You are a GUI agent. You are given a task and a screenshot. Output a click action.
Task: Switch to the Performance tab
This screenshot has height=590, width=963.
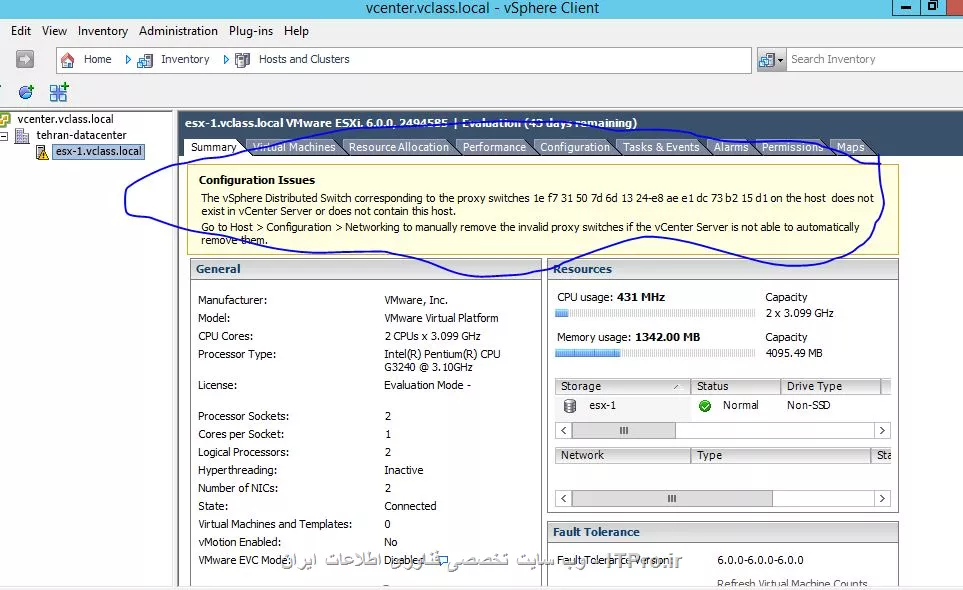coord(494,147)
